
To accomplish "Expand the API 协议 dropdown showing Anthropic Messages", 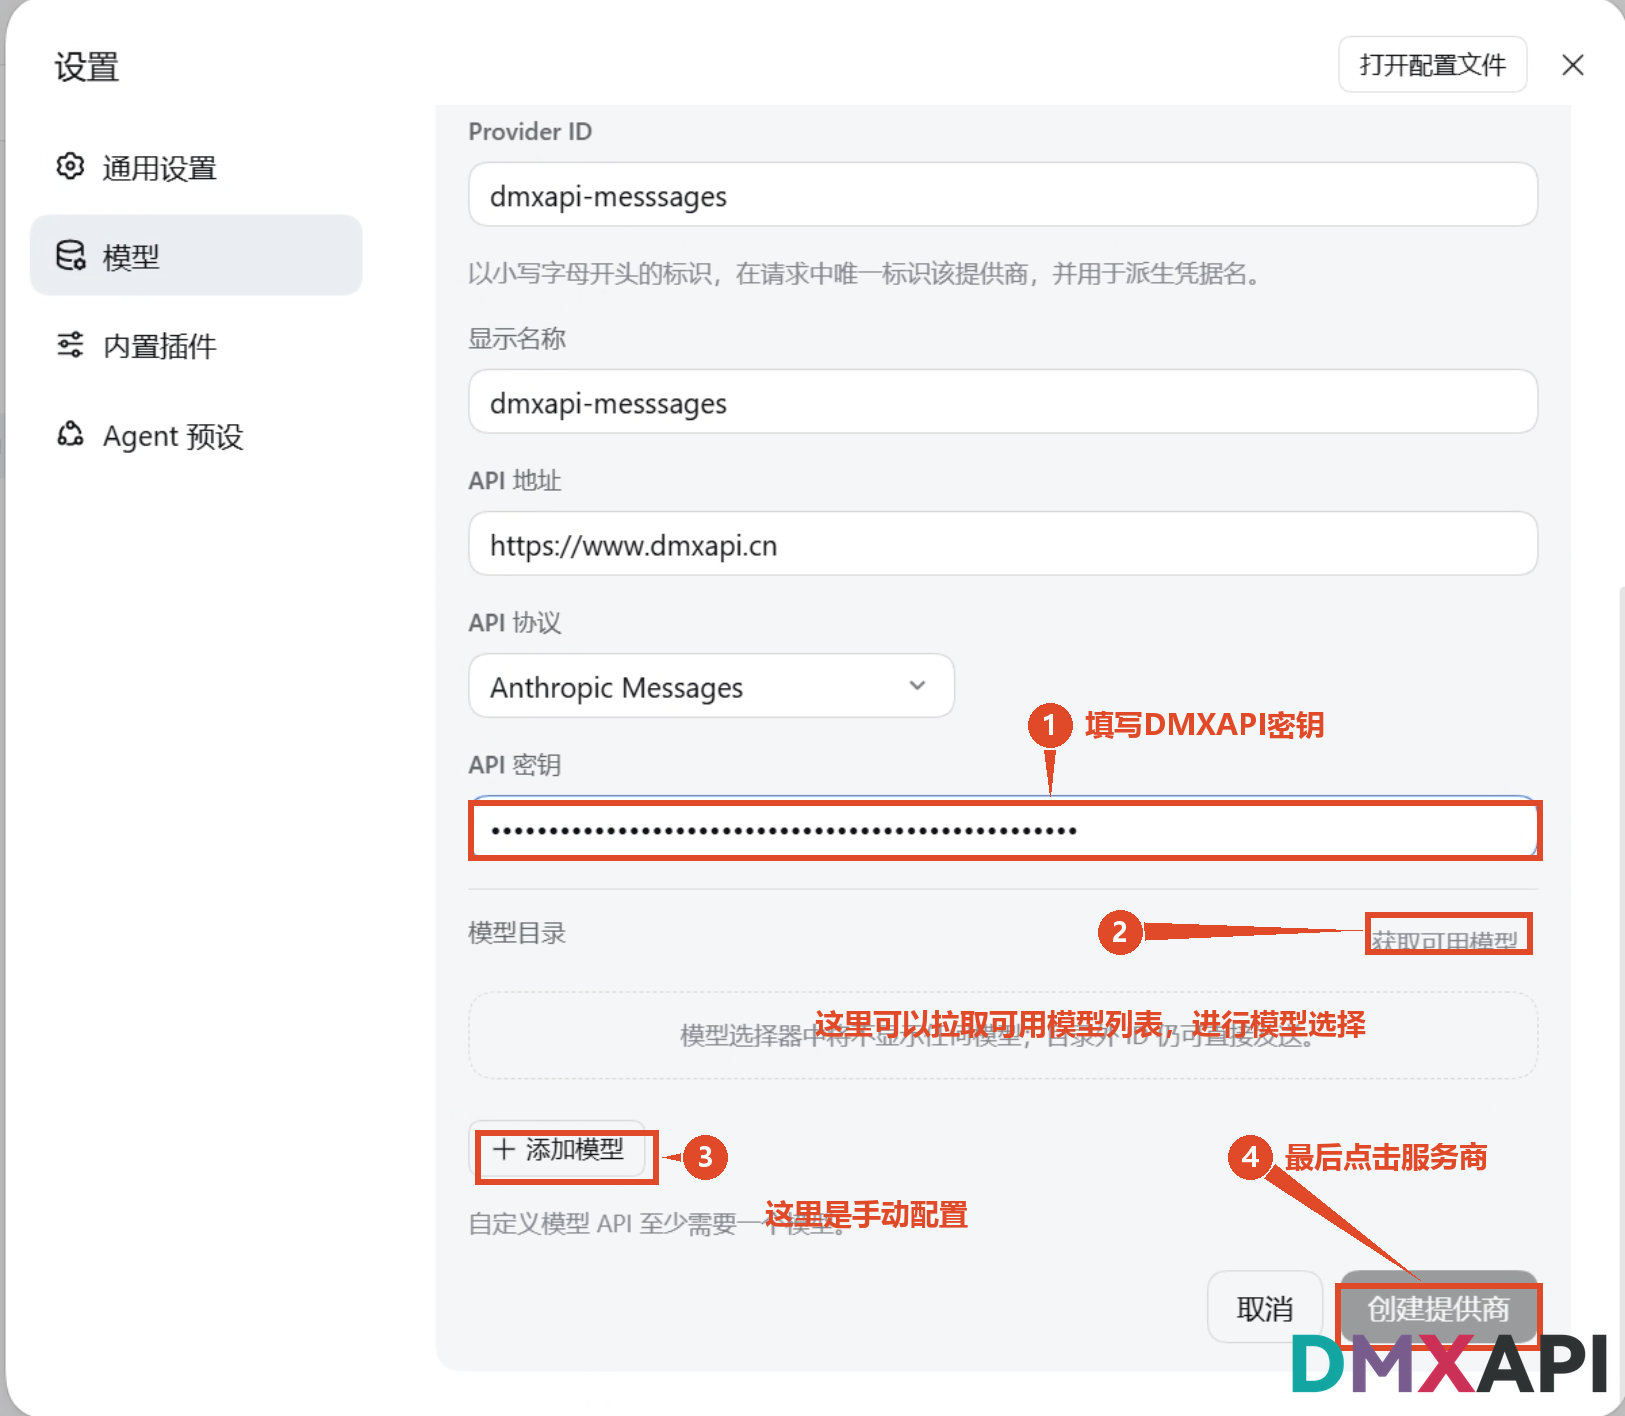I will (711, 686).
